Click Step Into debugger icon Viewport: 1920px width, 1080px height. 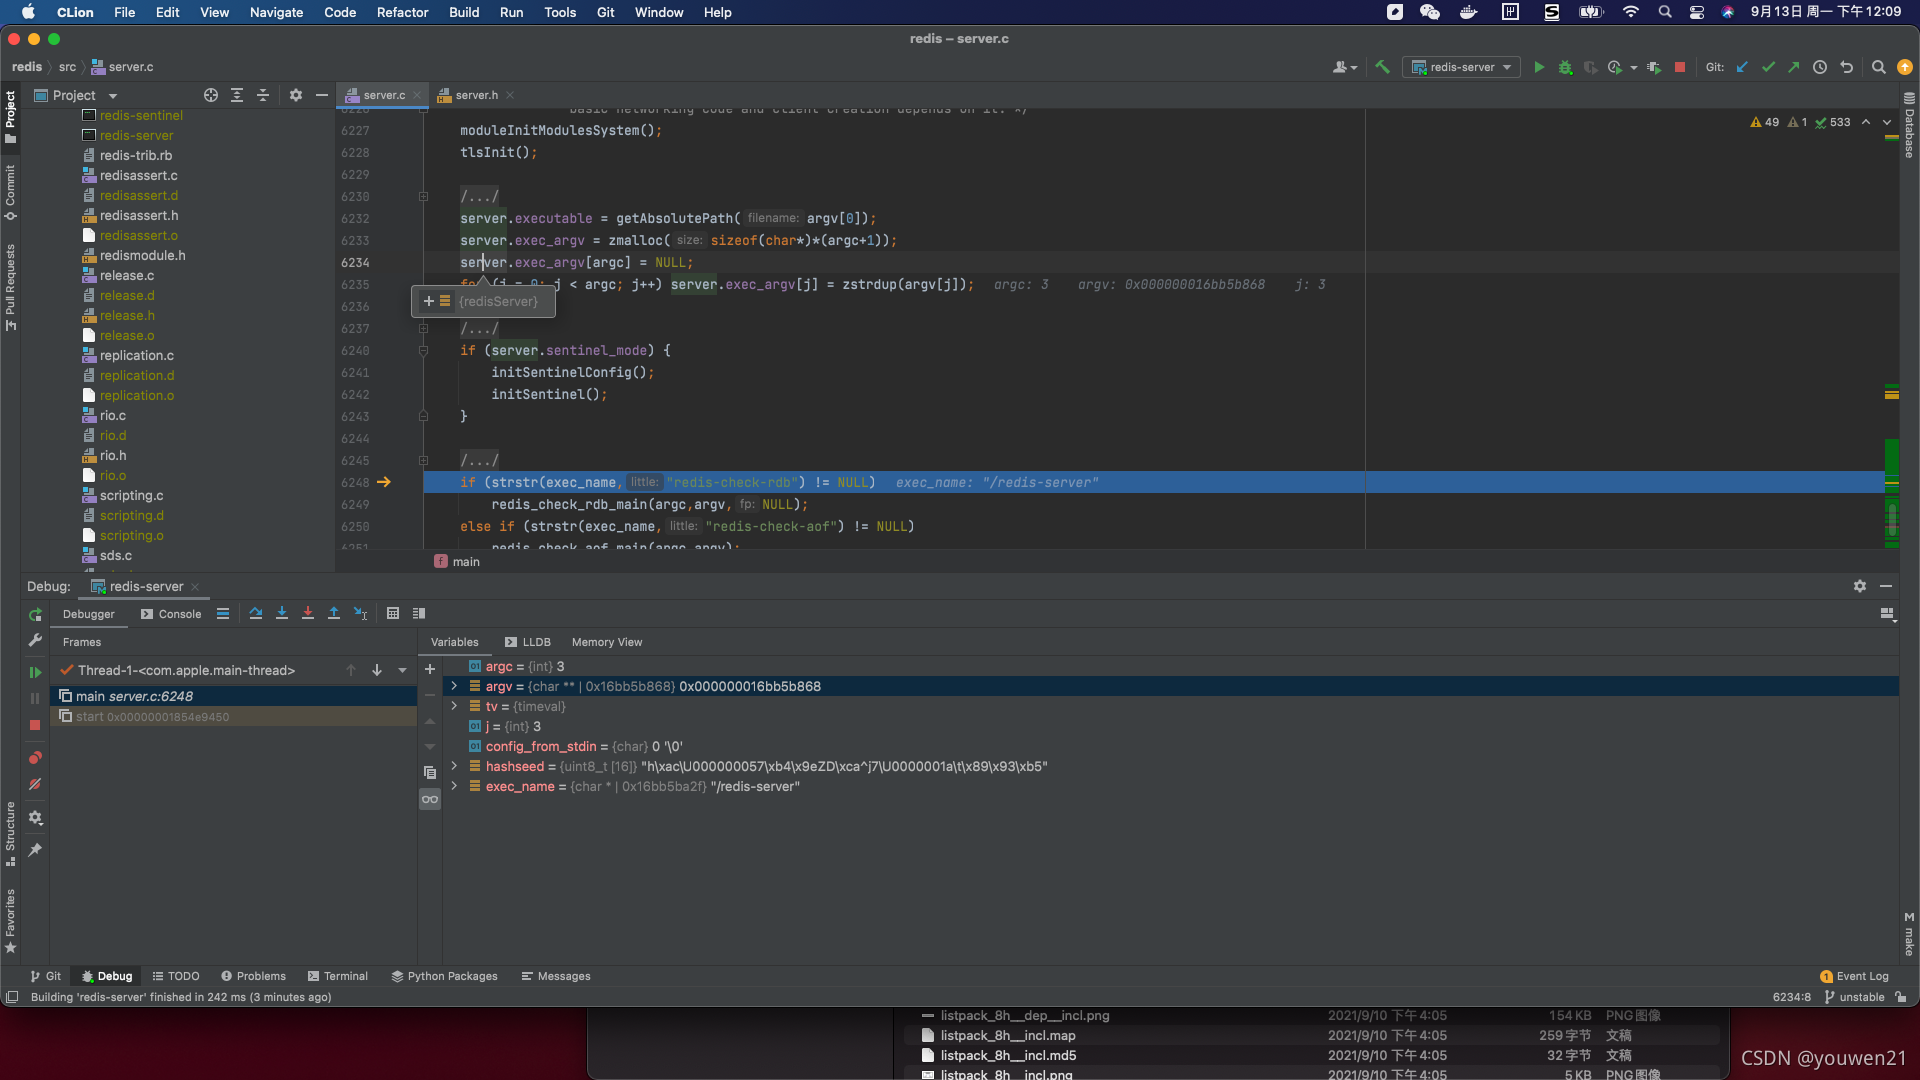point(282,613)
